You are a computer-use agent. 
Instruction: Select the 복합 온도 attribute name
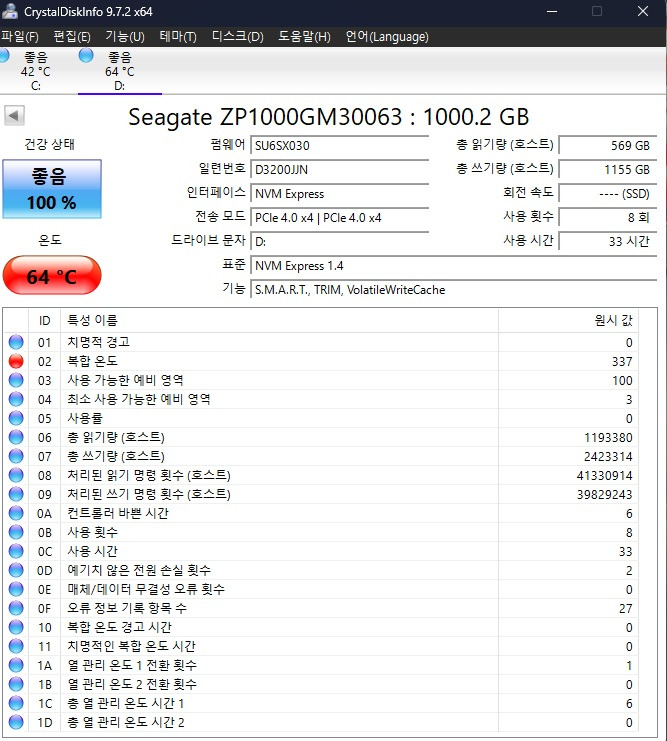(92, 361)
